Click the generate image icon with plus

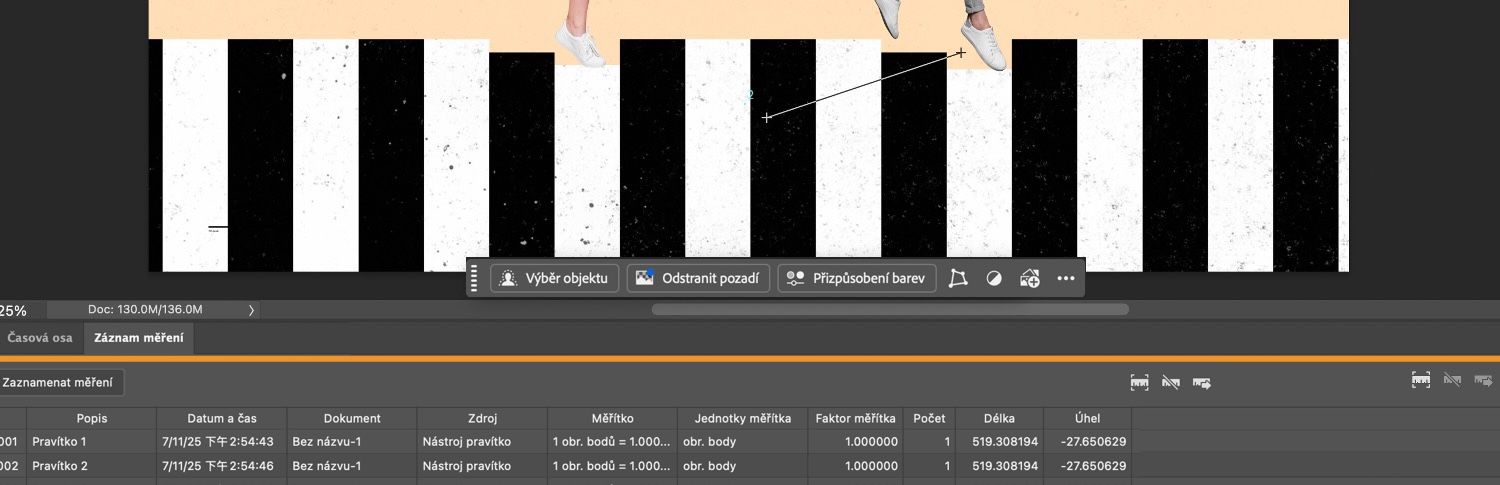click(x=1030, y=279)
